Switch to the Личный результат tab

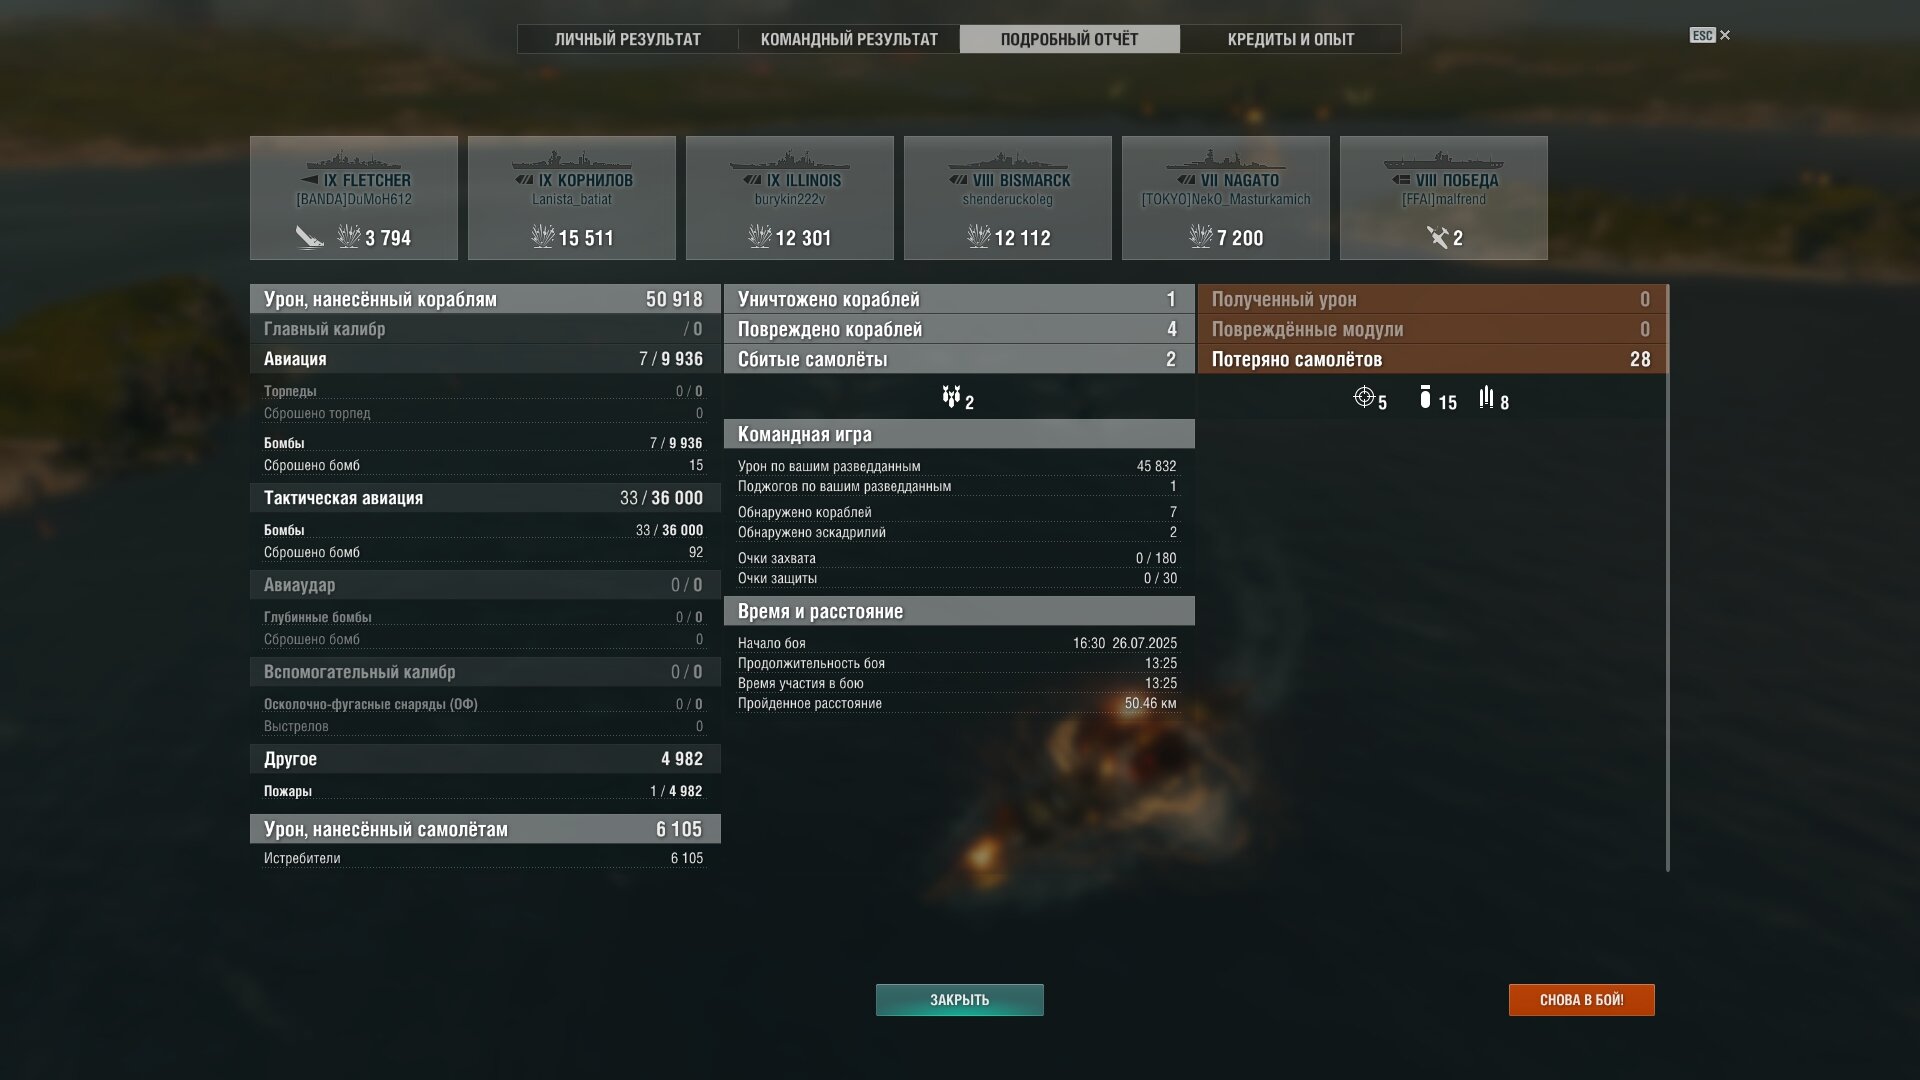[628, 39]
